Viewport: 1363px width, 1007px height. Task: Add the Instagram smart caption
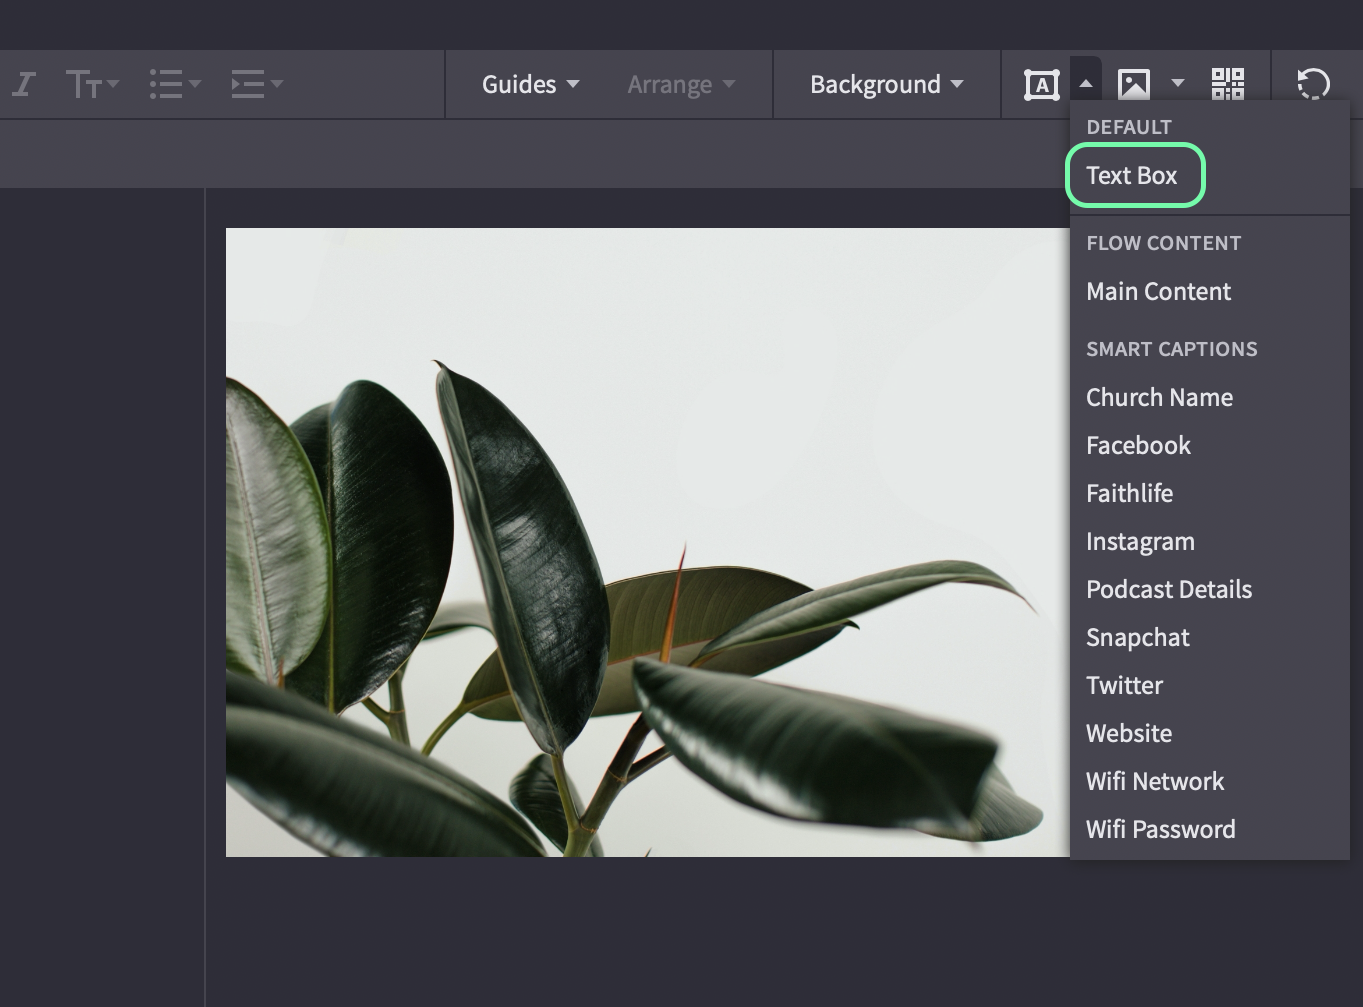click(x=1140, y=541)
